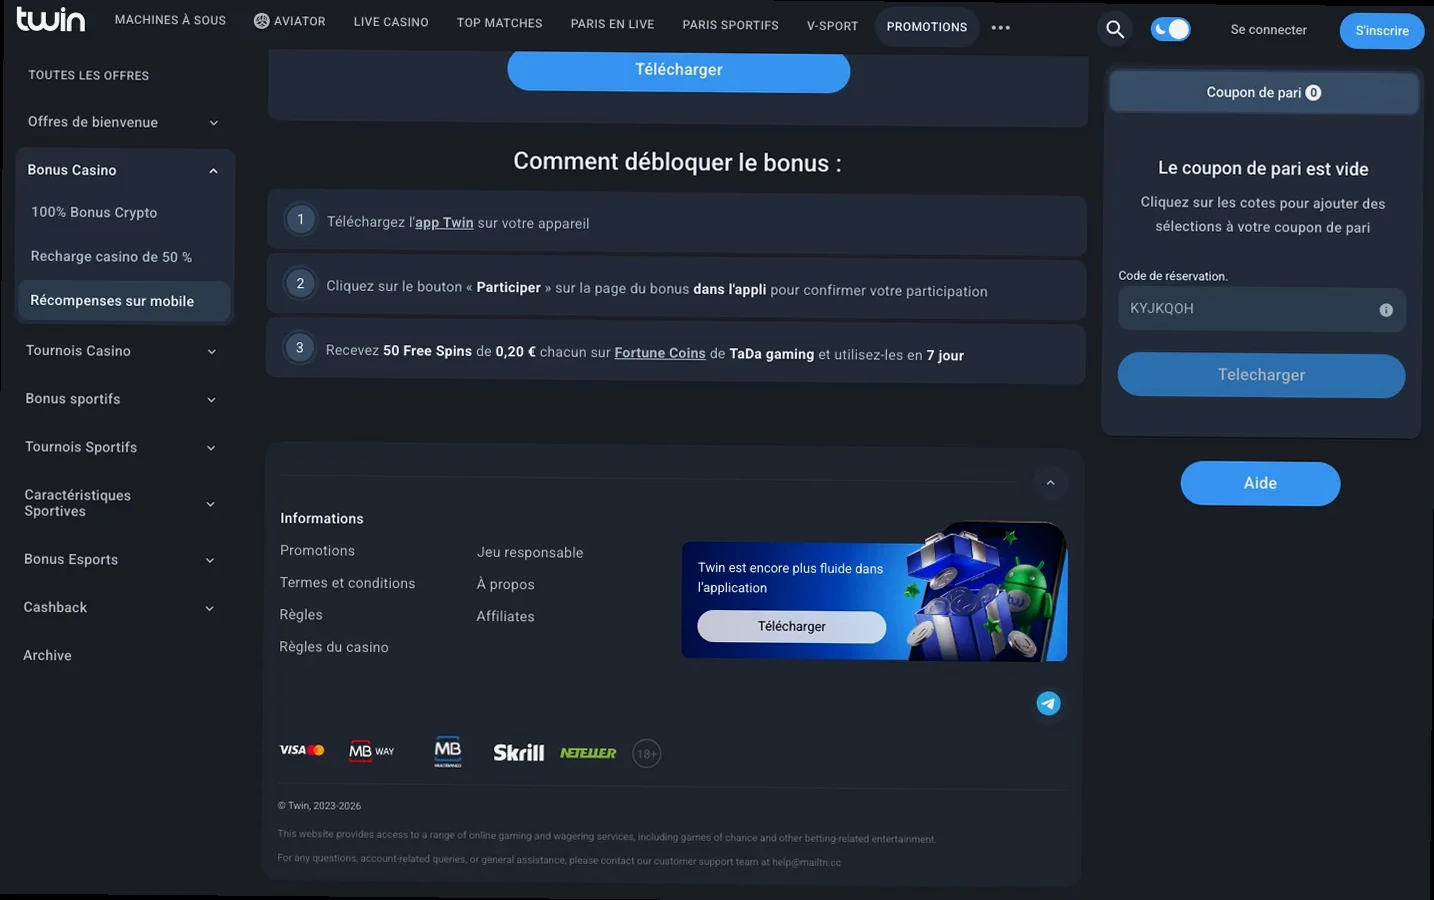This screenshot has height=900, width=1434.
Task: Click Telecharger button in bet coupon panel
Action: click(x=1261, y=375)
